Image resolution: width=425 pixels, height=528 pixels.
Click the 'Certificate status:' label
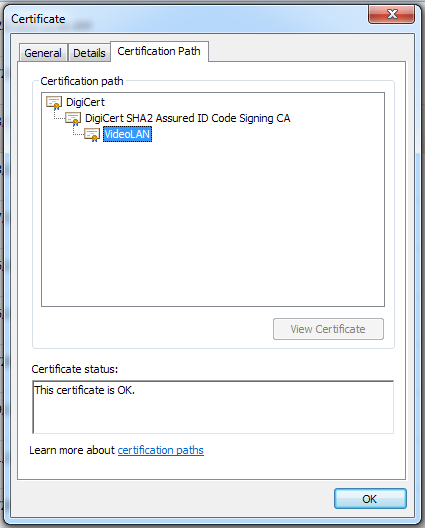[75, 369]
